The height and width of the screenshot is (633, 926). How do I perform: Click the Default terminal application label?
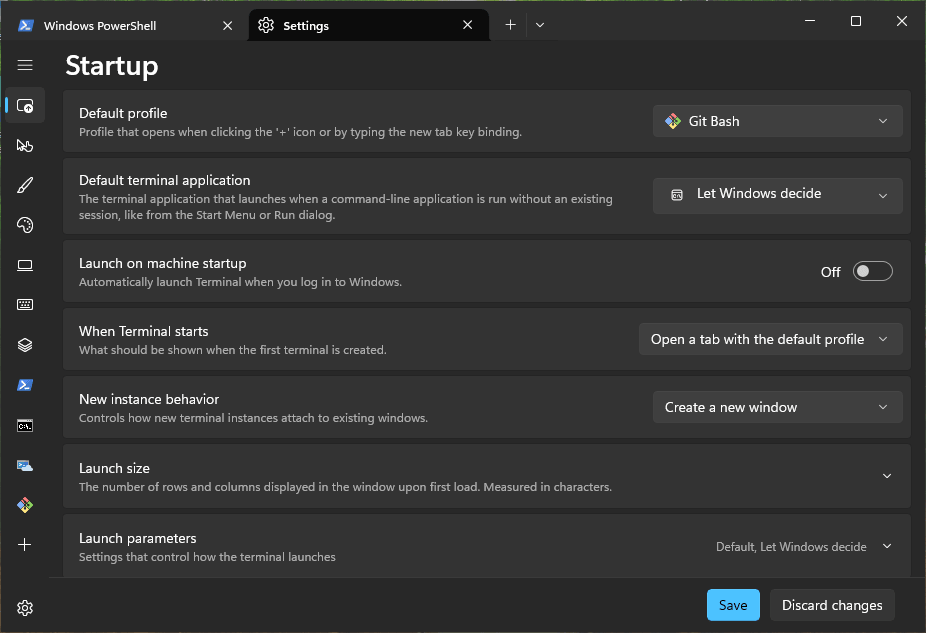[165, 180]
